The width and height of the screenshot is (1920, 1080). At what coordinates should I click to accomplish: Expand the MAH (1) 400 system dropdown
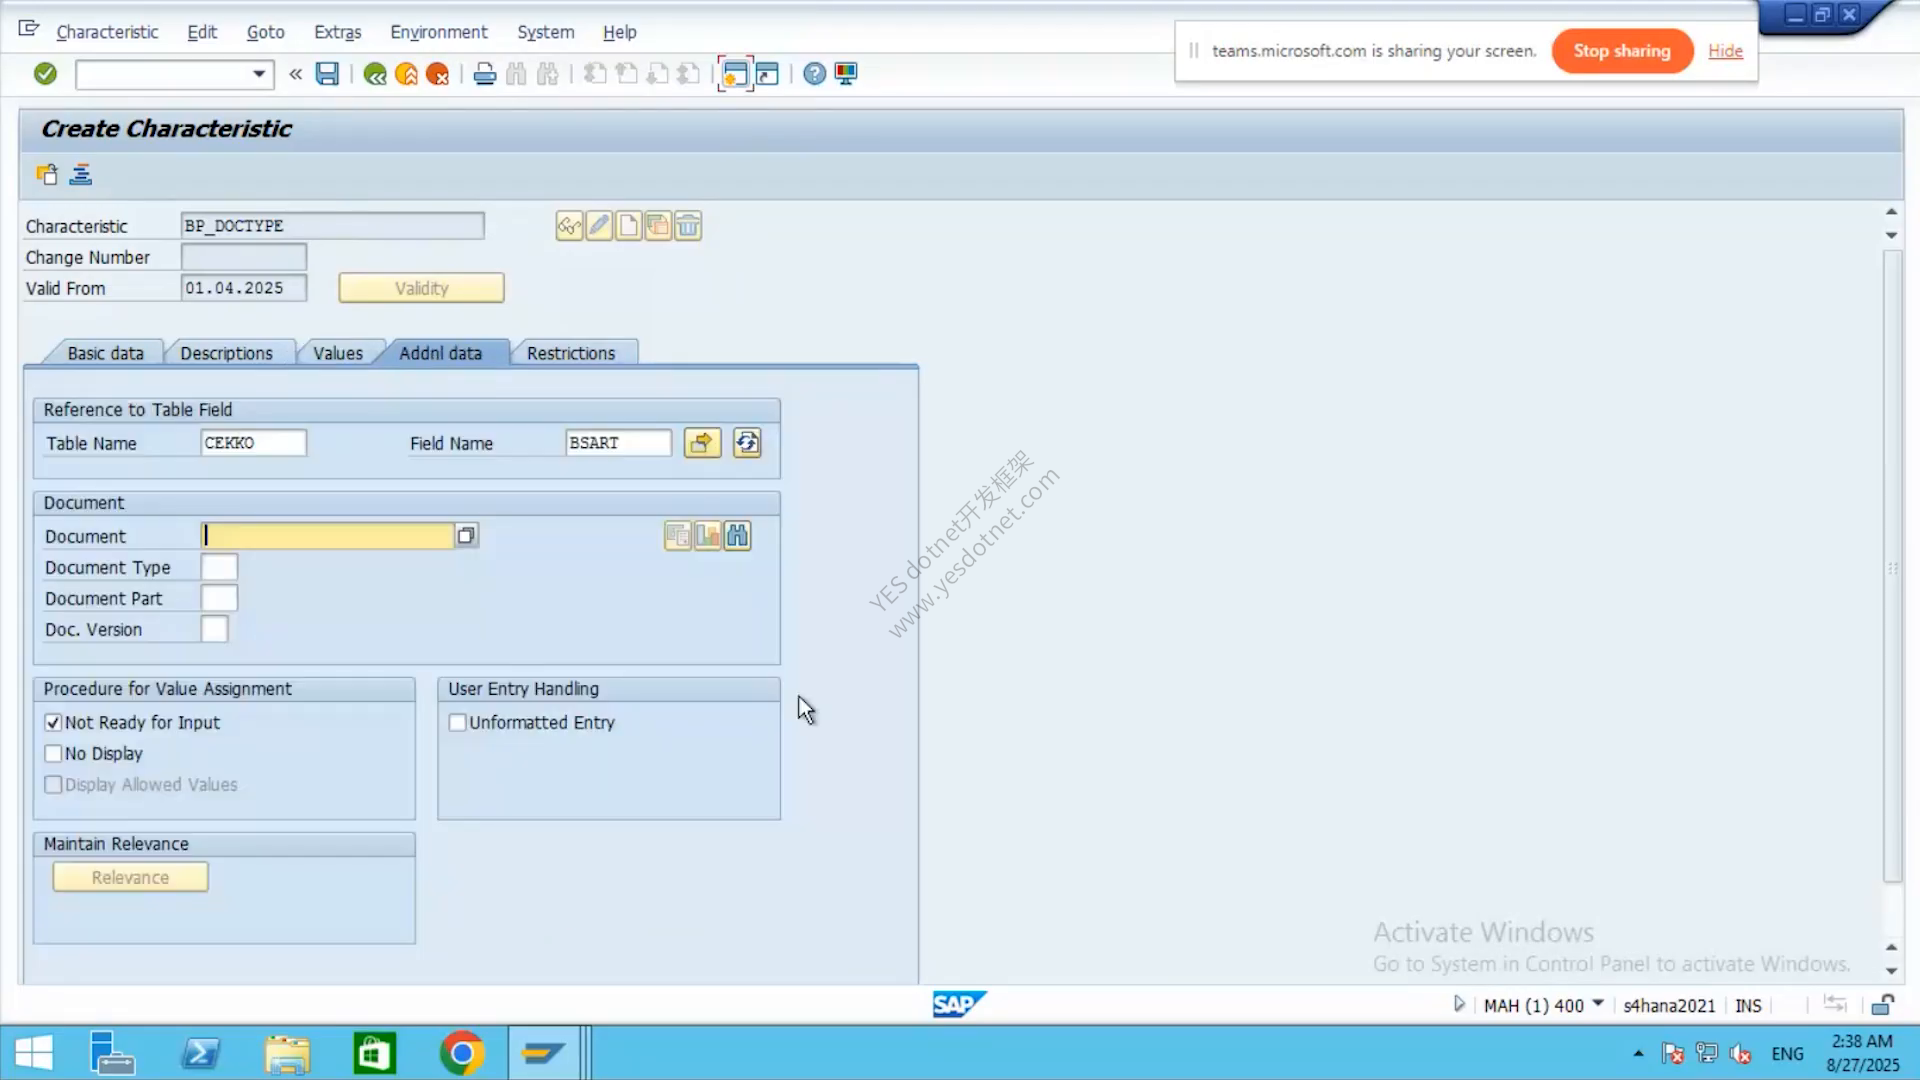click(x=1598, y=1004)
